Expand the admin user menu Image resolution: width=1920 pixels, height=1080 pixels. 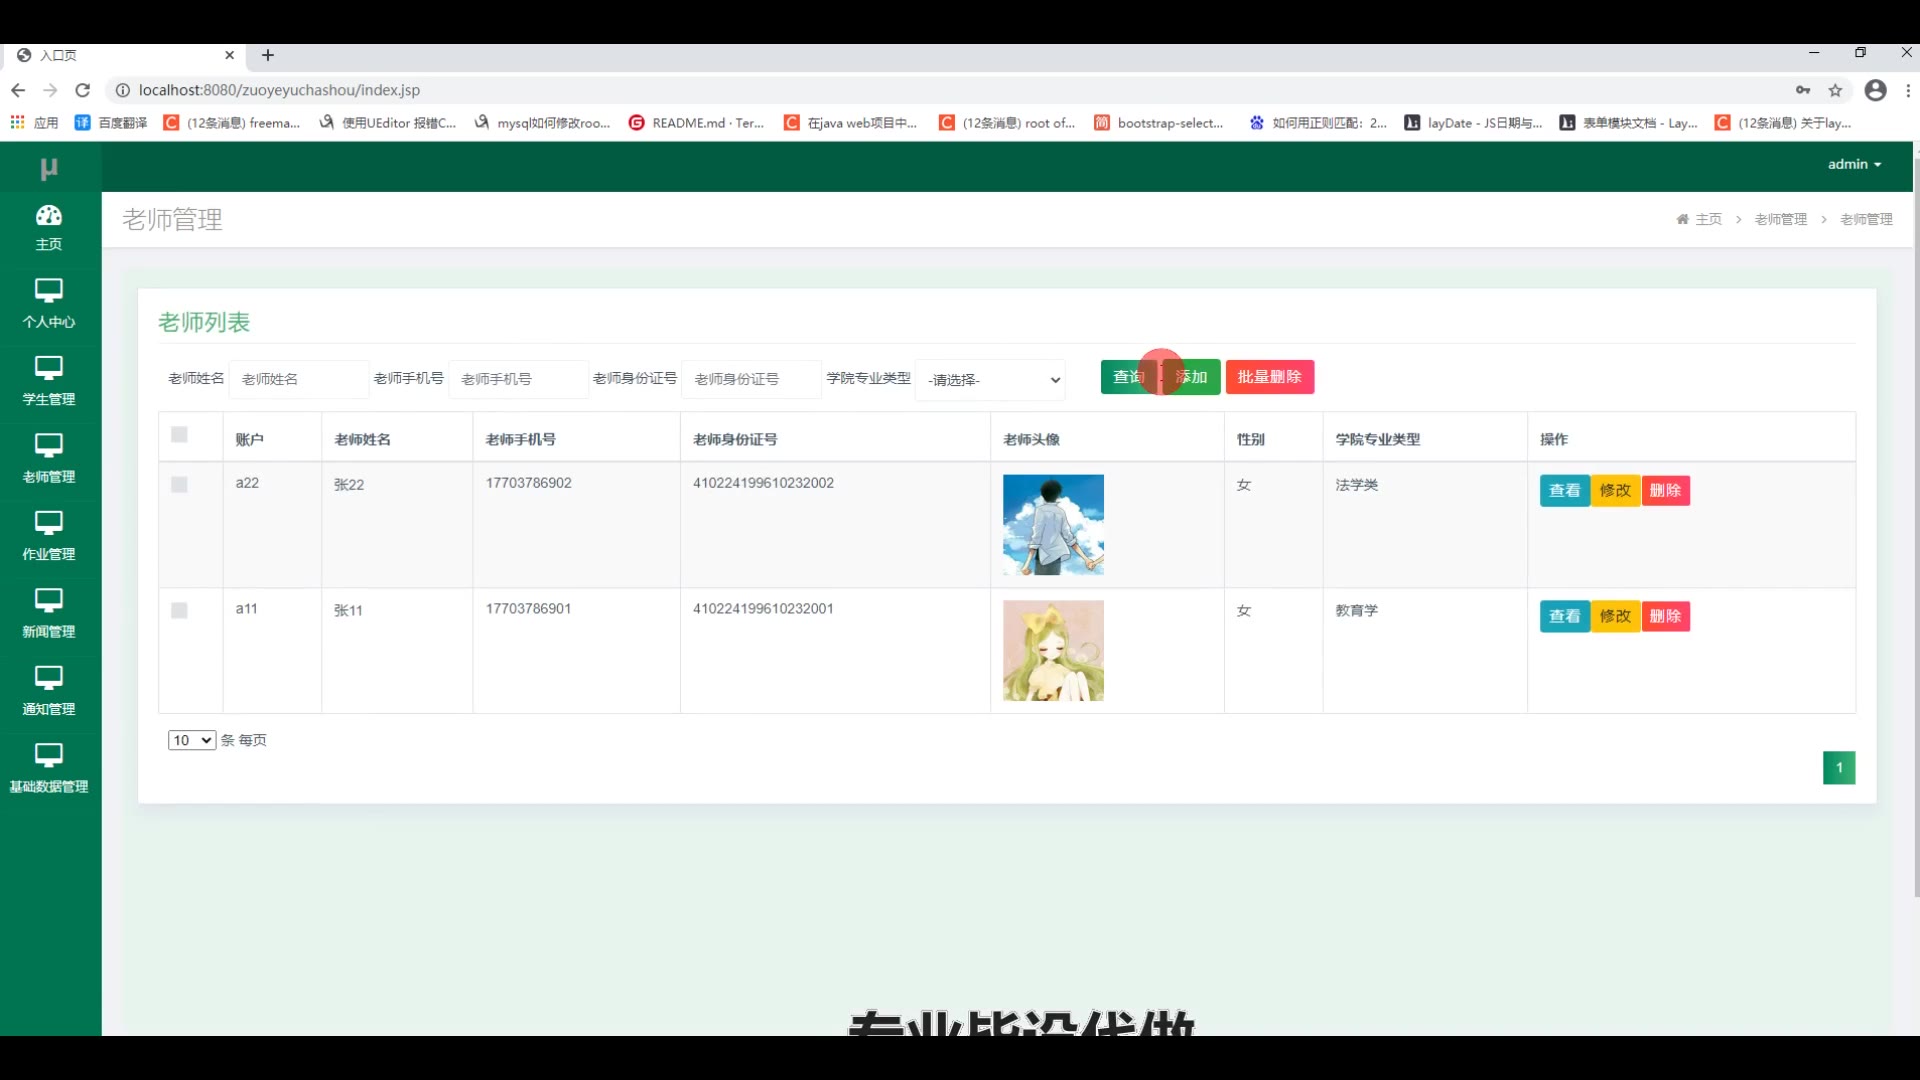coord(1854,164)
